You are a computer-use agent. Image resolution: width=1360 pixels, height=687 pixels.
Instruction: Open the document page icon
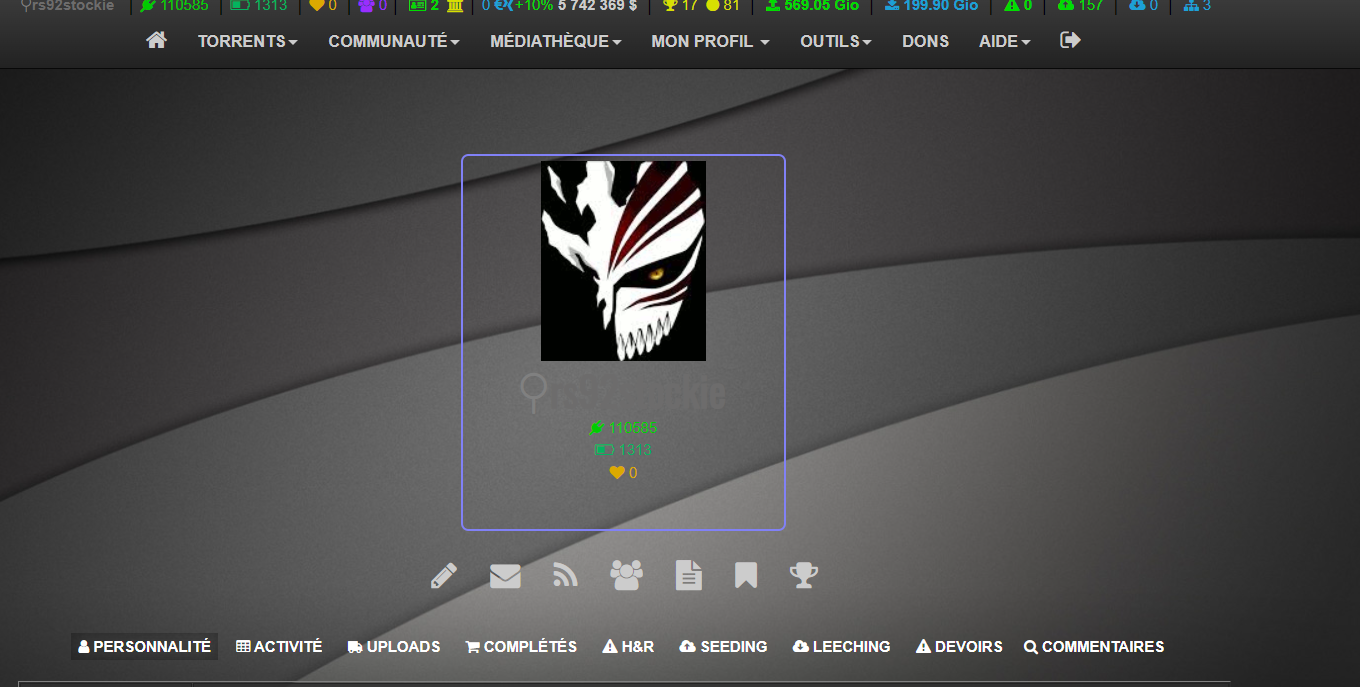pyautogui.click(x=689, y=575)
